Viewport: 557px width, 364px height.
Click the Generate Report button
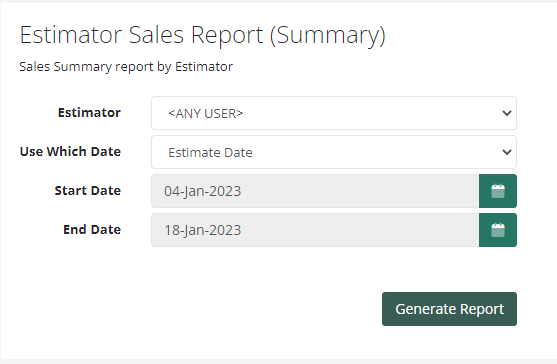coord(449,309)
